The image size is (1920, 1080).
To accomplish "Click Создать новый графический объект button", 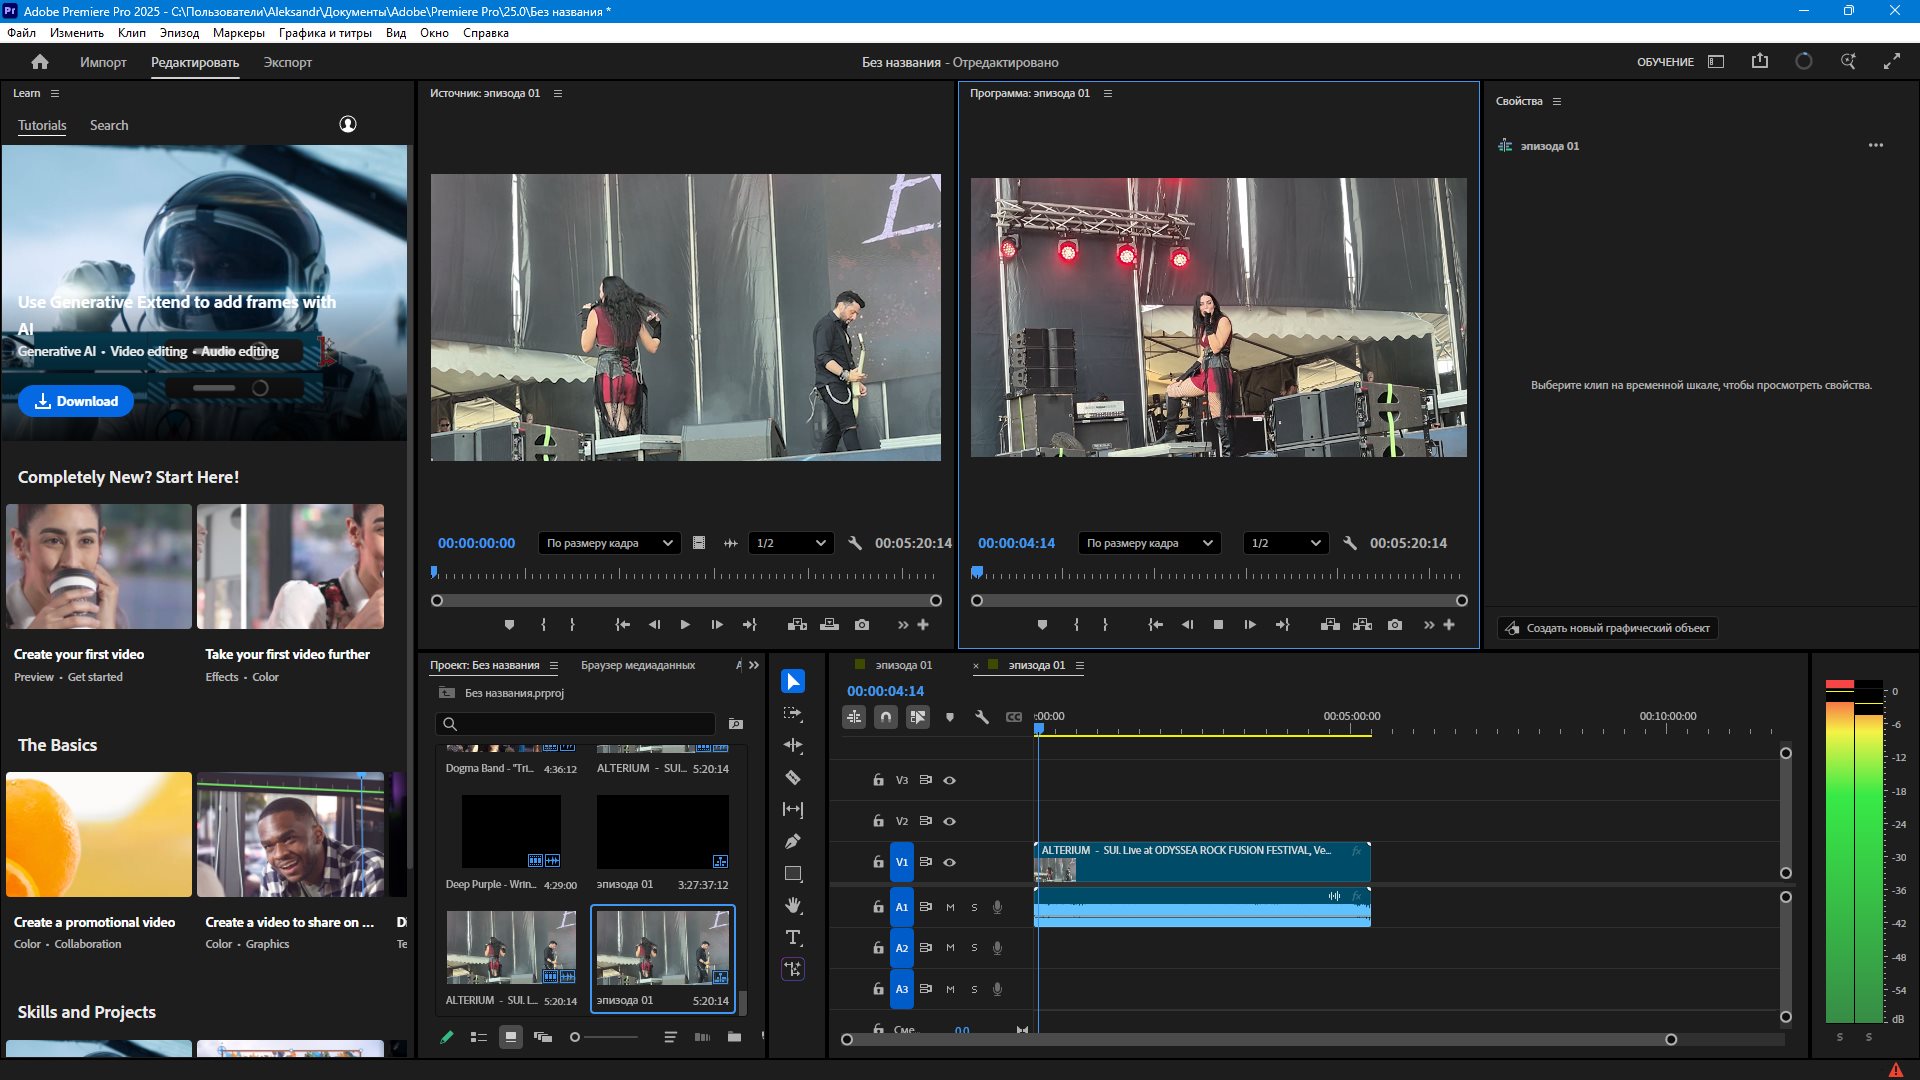I will [1607, 628].
